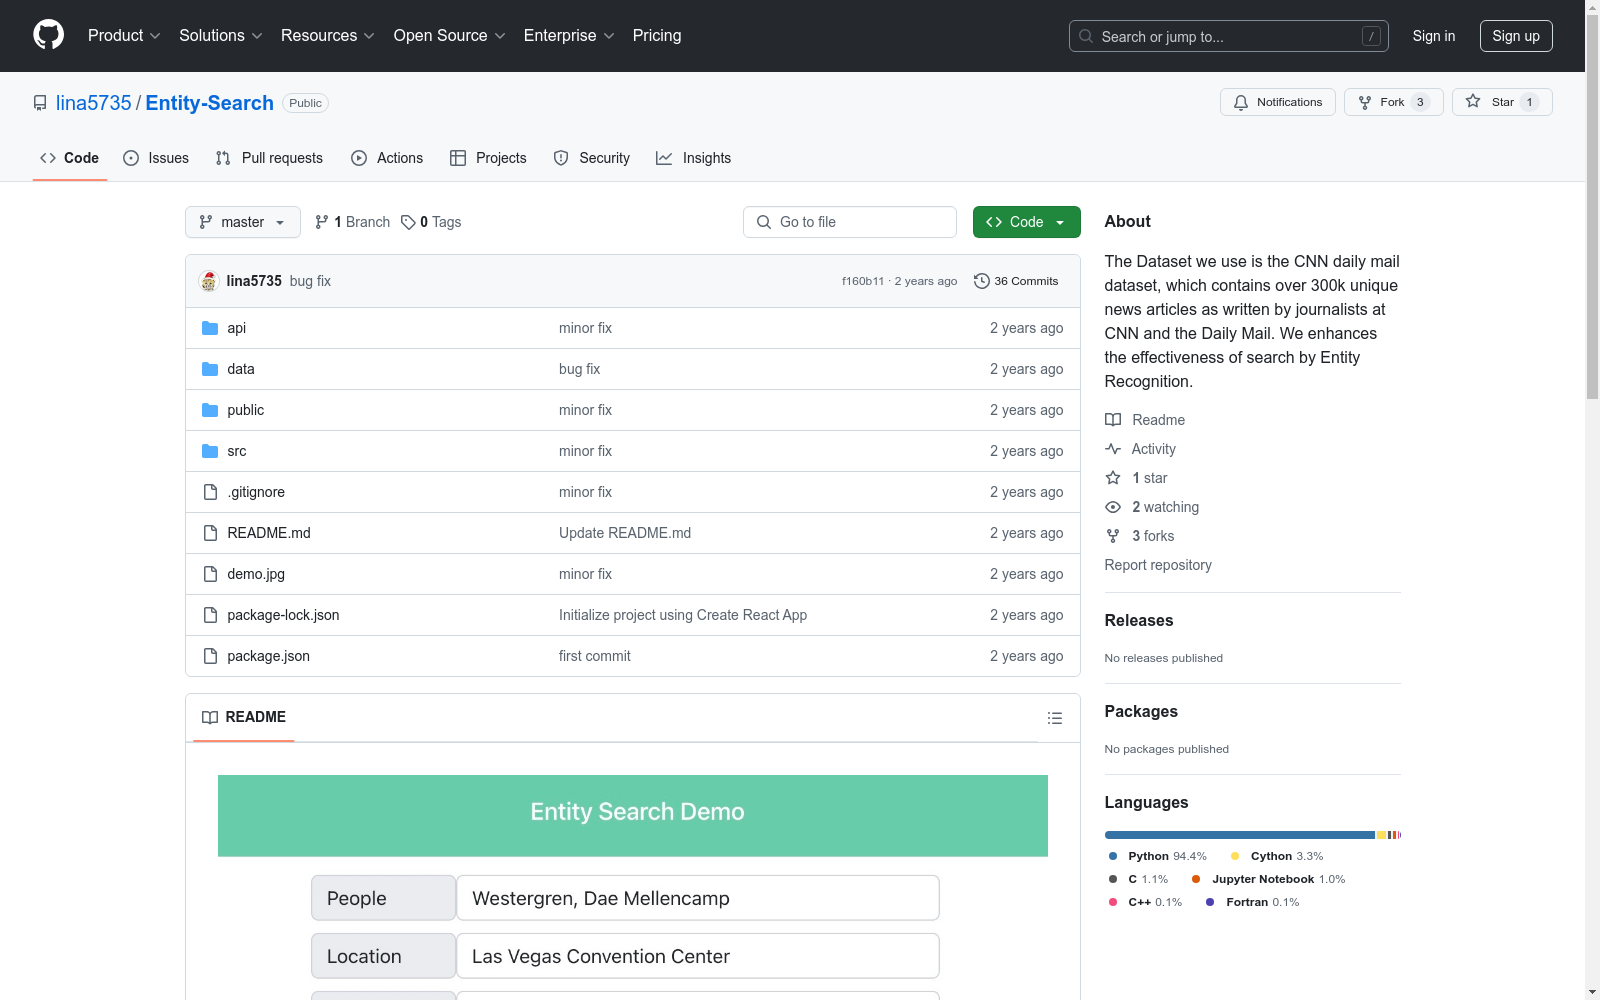Click the GitHub logo icon
The image size is (1600, 1000).
coord(48,35)
